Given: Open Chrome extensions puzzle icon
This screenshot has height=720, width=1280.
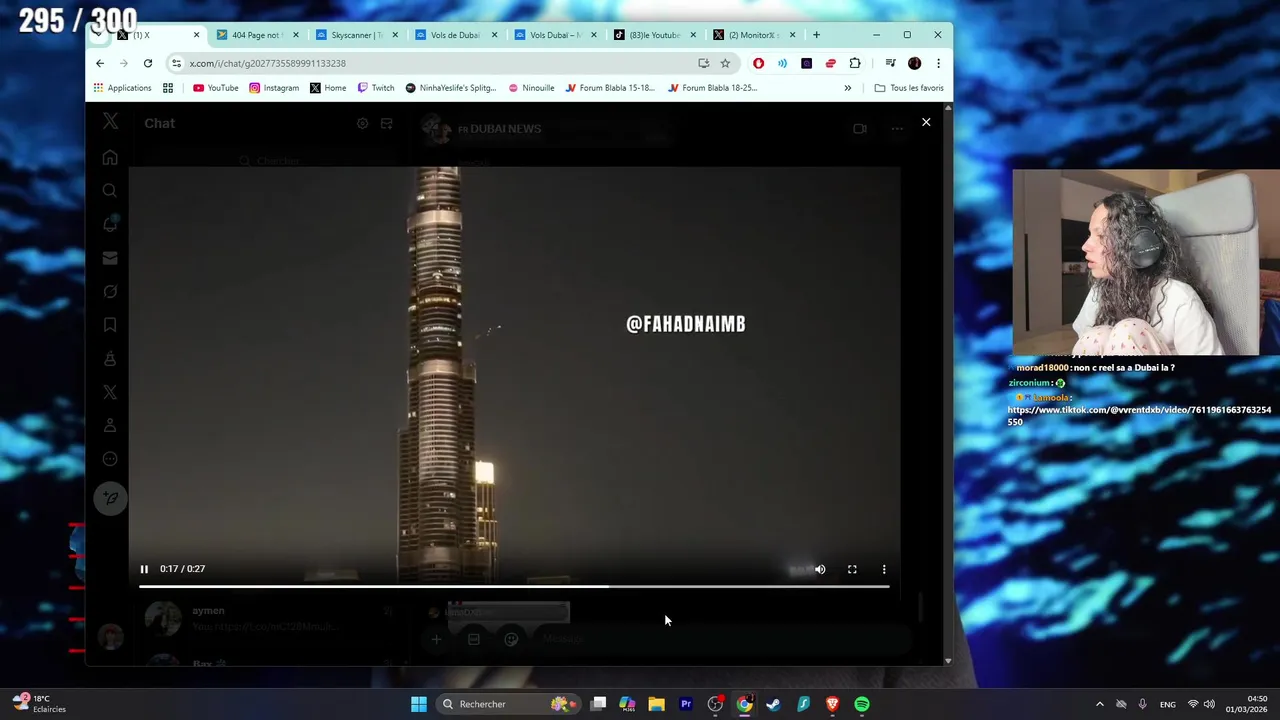Looking at the screenshot, I should [x=855, y=63].
